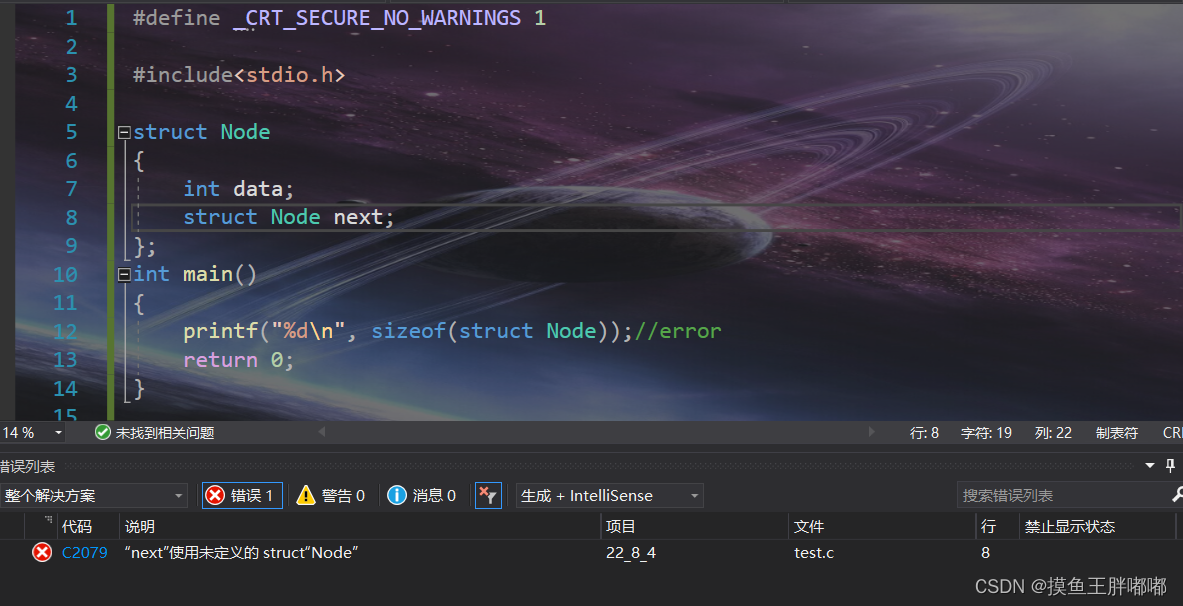The width and height of the screenshot is (1183, 606).
Task: Click the pin icon on error list panel
Action: coord(1171,466)
